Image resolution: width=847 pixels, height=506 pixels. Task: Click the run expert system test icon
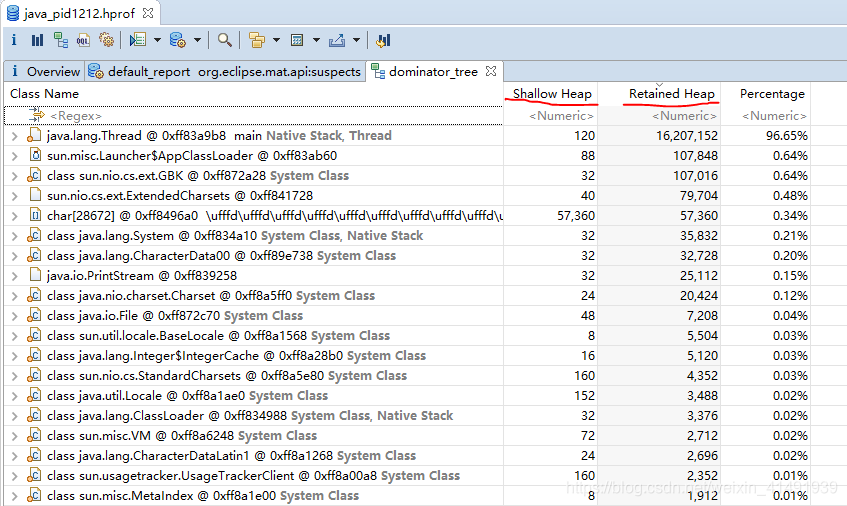(138, 40)
